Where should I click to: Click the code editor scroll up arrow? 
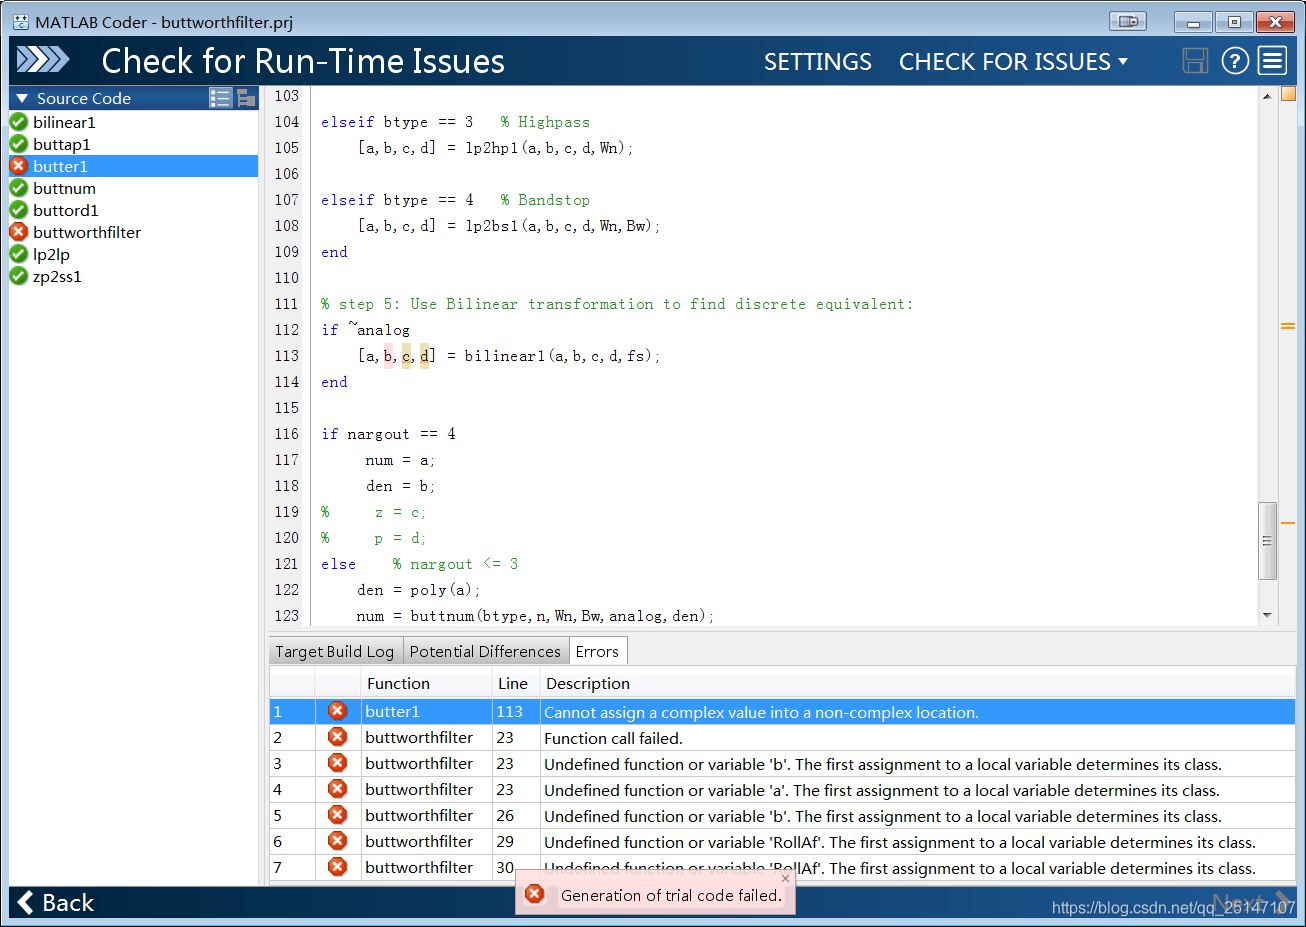[1267, 96]
